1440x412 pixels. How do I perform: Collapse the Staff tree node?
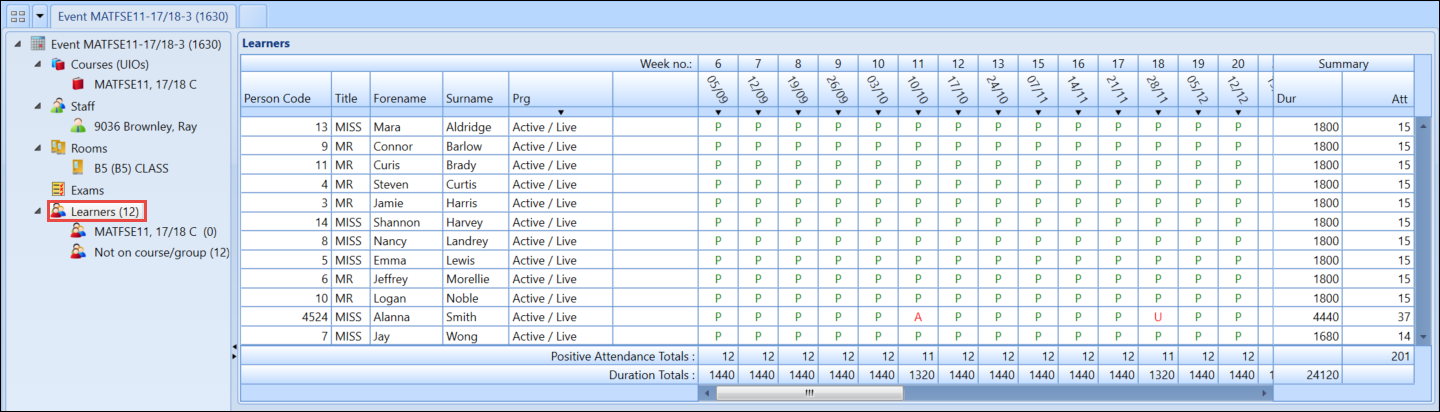pyautogui.click(x=38, y=106)
